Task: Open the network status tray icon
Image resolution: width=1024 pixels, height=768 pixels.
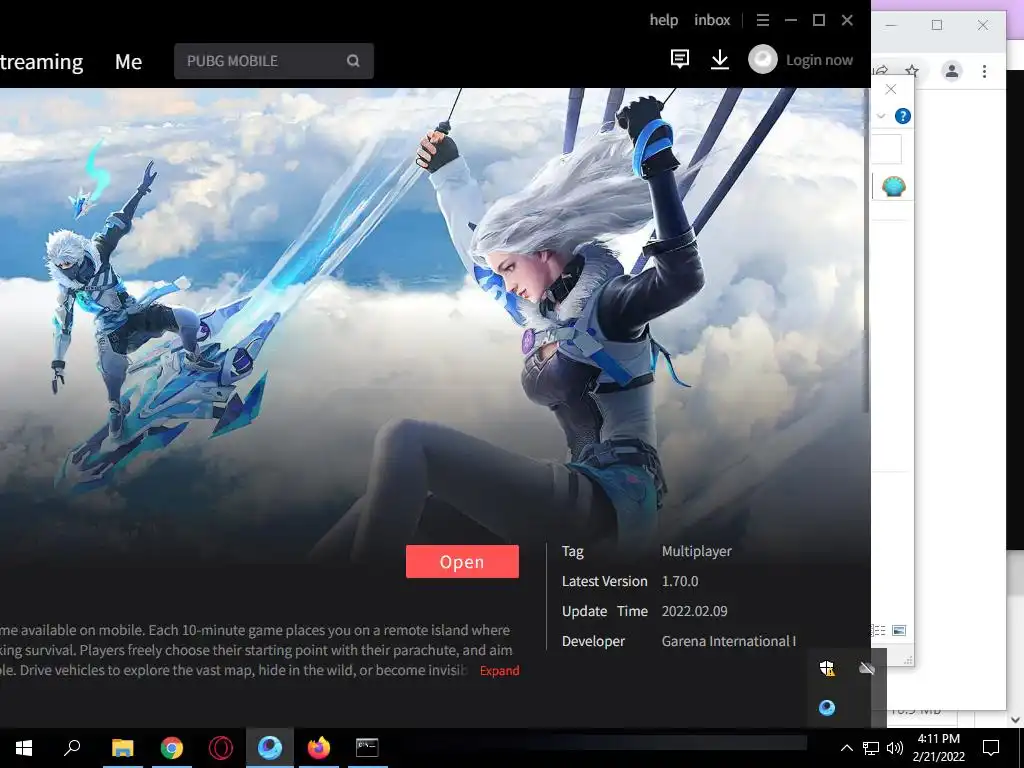Action: (871, 748)
